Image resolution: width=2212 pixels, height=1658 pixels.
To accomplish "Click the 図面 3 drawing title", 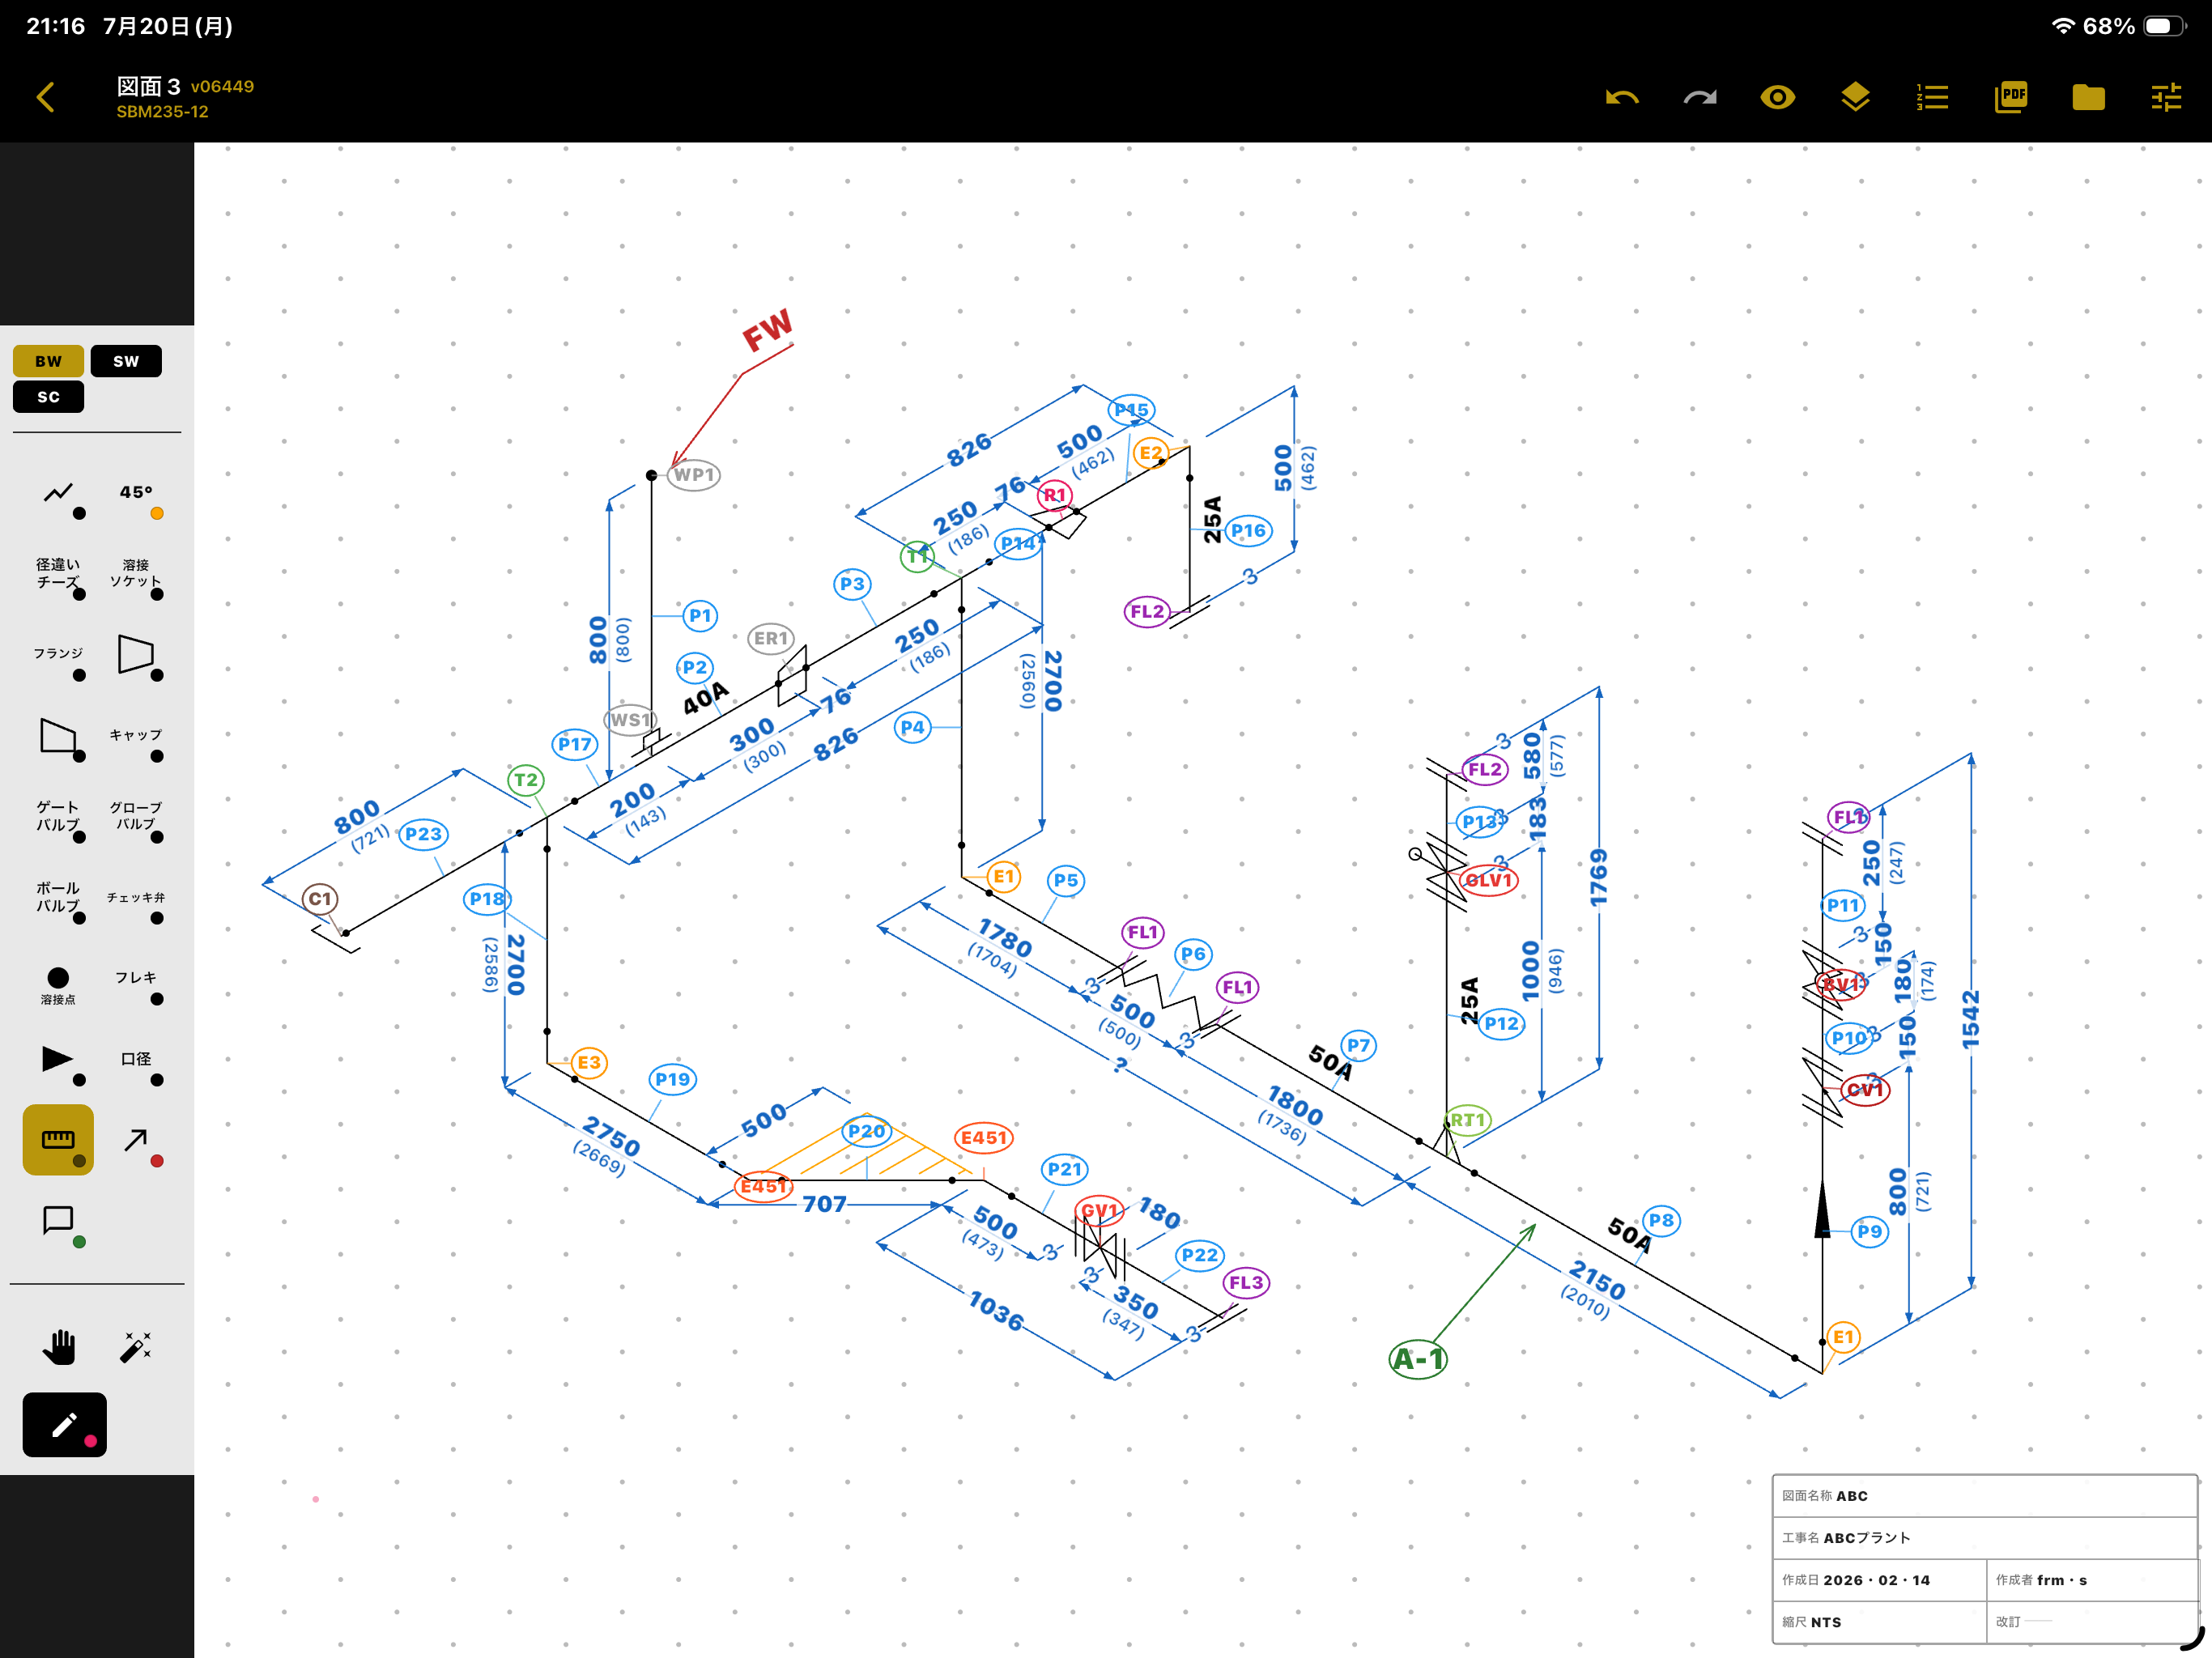I will 148,87.
